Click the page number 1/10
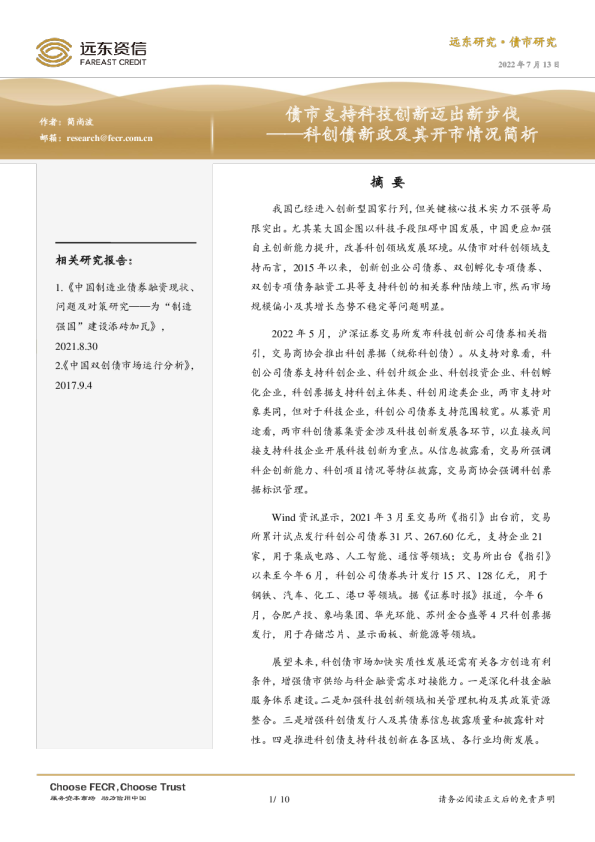This screenshot has width=595, height=842. point(279,799)
